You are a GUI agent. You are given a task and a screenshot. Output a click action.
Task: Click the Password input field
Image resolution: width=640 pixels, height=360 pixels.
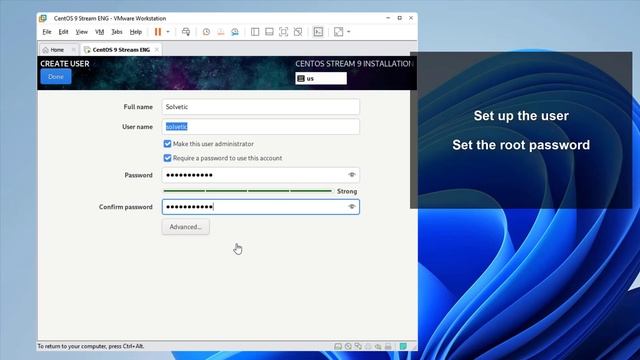pos(260,175)
